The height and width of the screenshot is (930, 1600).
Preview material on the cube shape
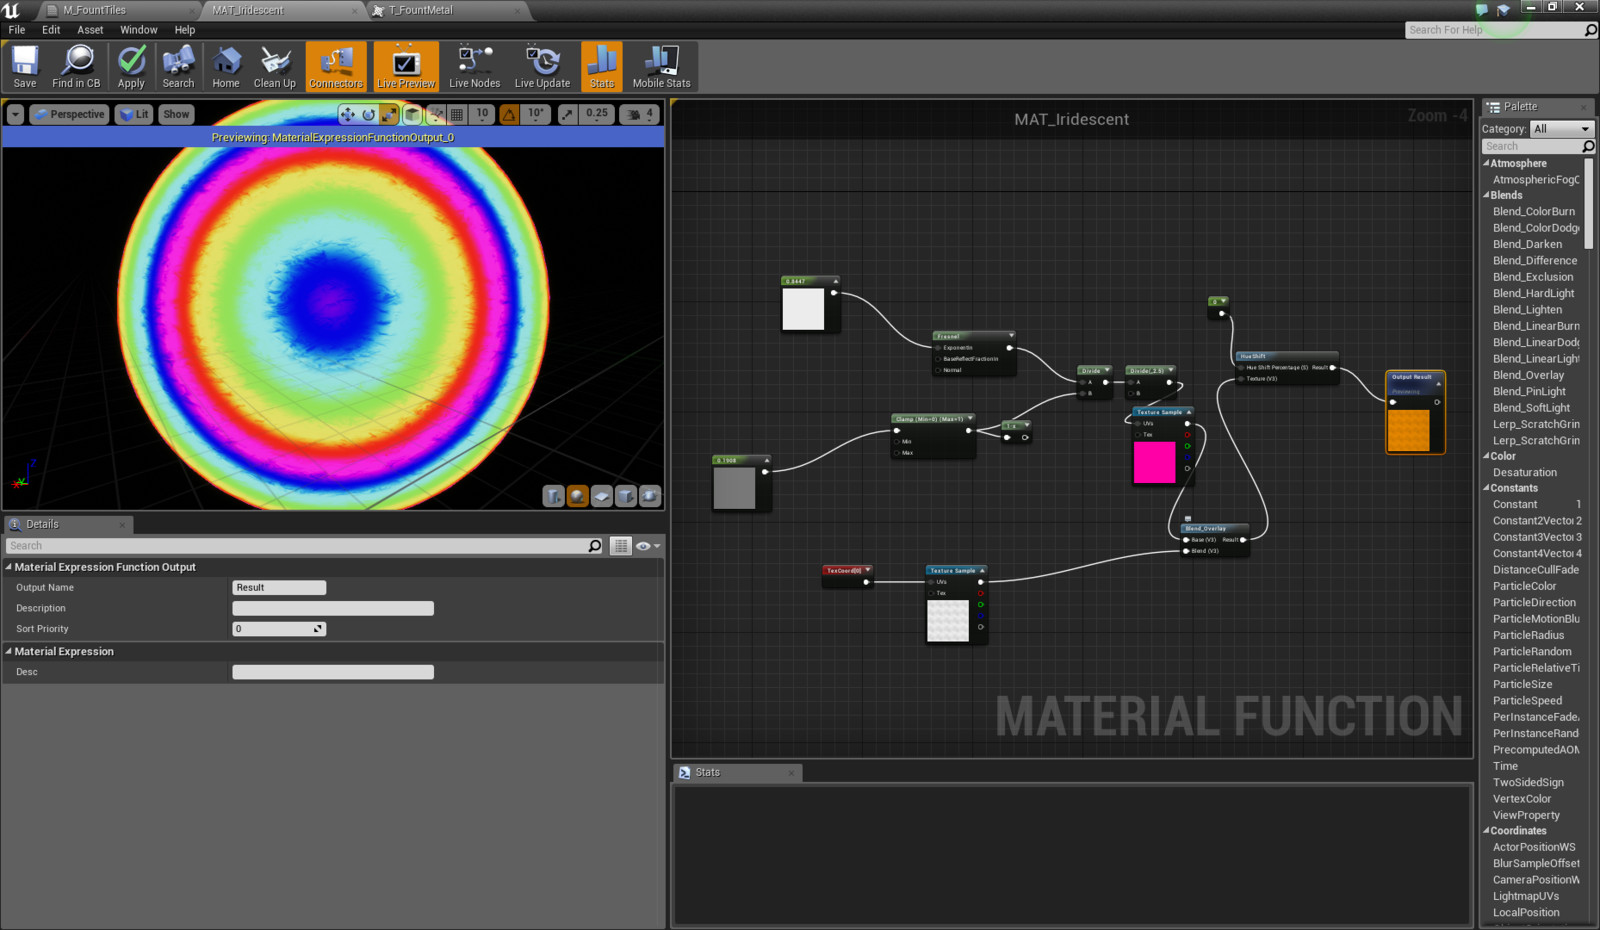pyautogui.click(x=626, y=496)
